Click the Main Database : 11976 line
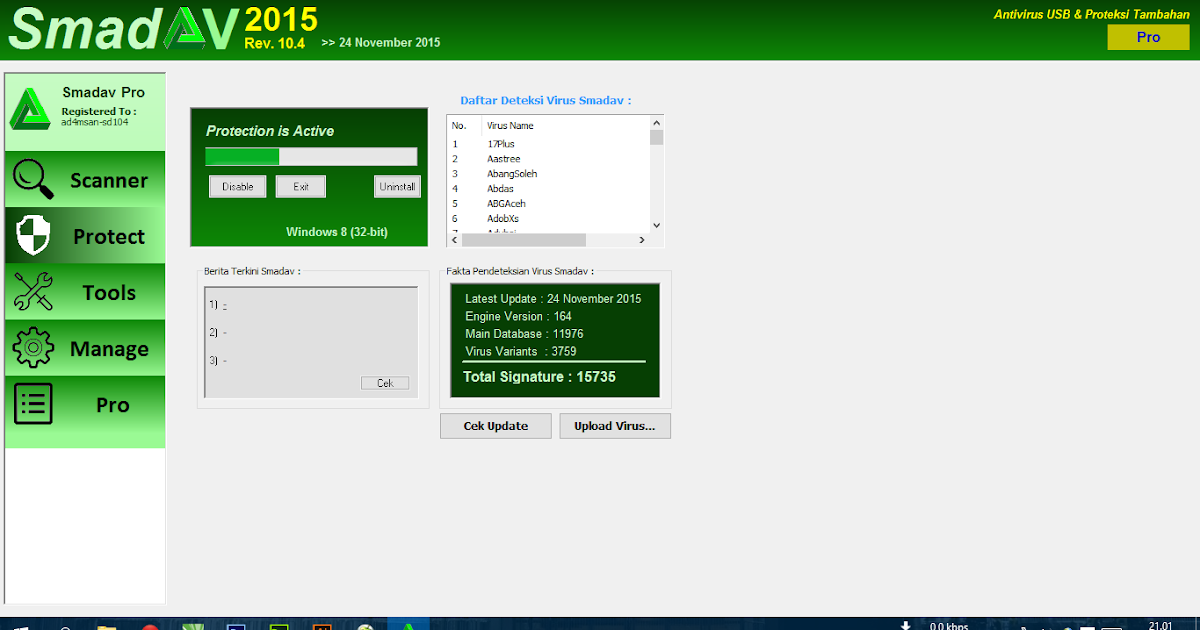 (524, 334)
